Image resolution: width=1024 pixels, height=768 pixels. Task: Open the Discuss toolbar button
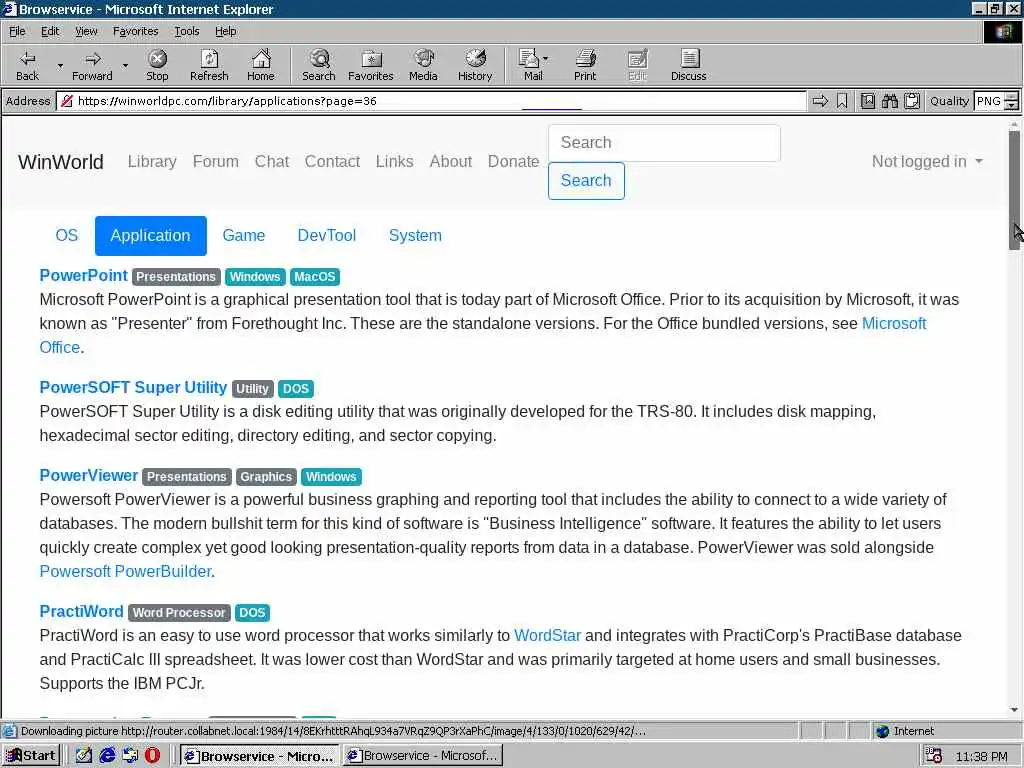tap(688, 65)
